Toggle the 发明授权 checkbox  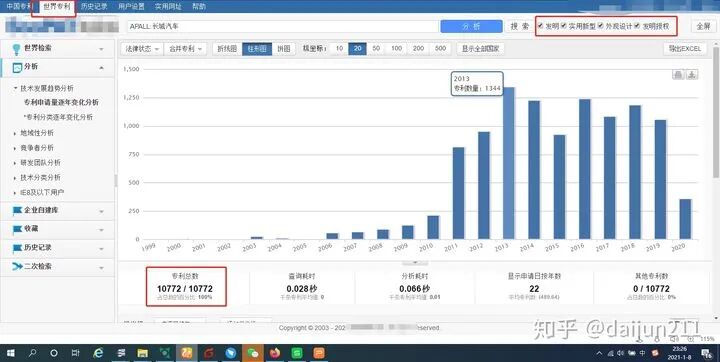tap(637, 26)
